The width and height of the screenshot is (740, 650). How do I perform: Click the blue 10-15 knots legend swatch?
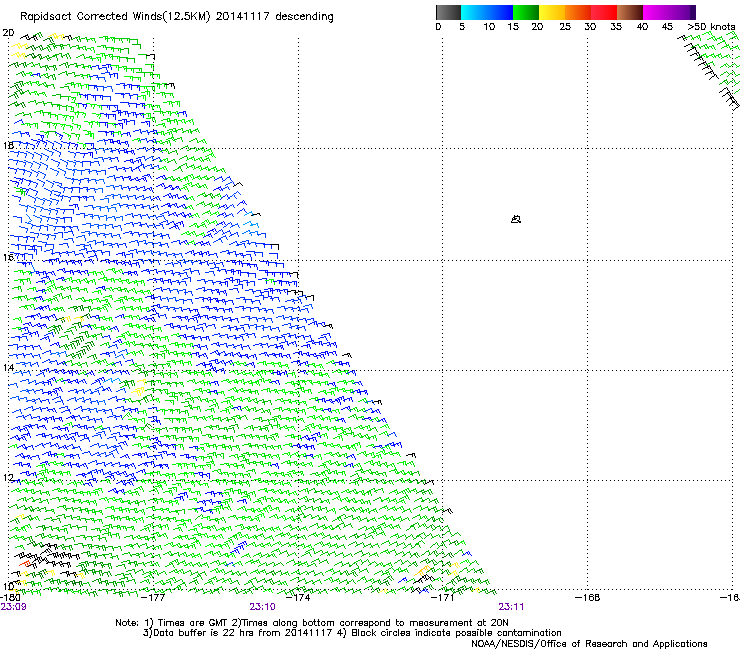click(x=499, y=12)
